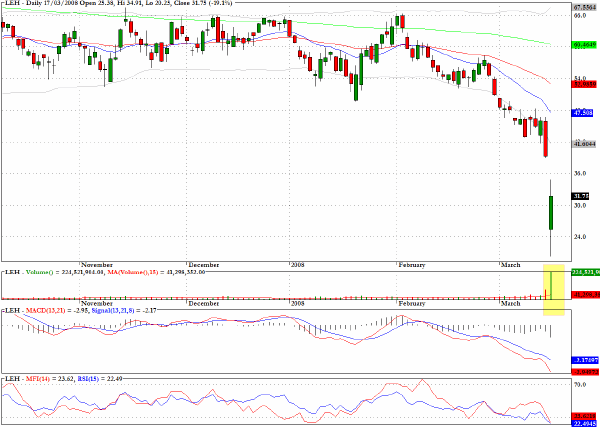Click November label under the volume panel
This screenshot has height=427, width=600.
coord(97,303)
